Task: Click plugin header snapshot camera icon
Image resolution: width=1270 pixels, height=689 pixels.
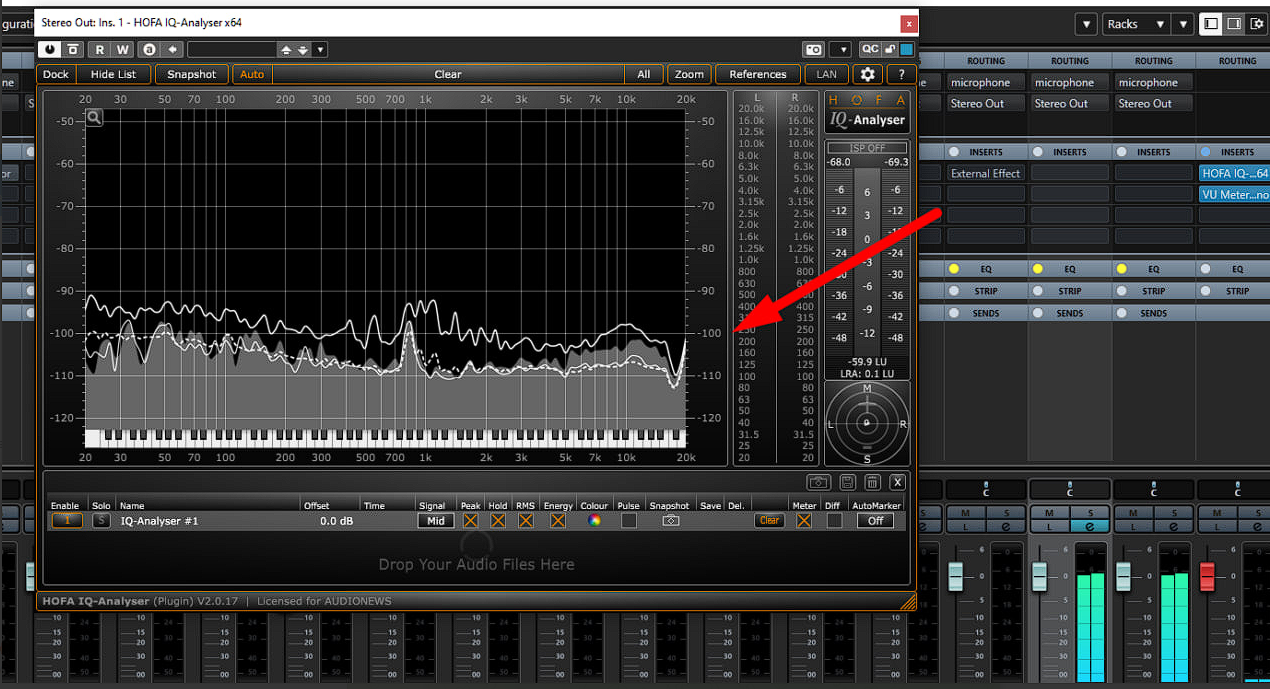Action: point(814,49)
